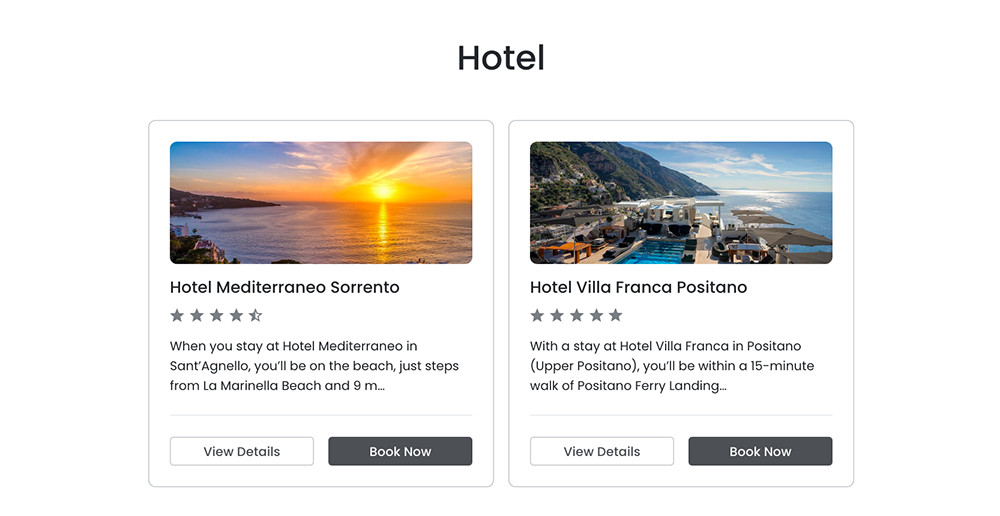
Task: Open the poolside photo of Villa Franca
Action: point(681,202)
